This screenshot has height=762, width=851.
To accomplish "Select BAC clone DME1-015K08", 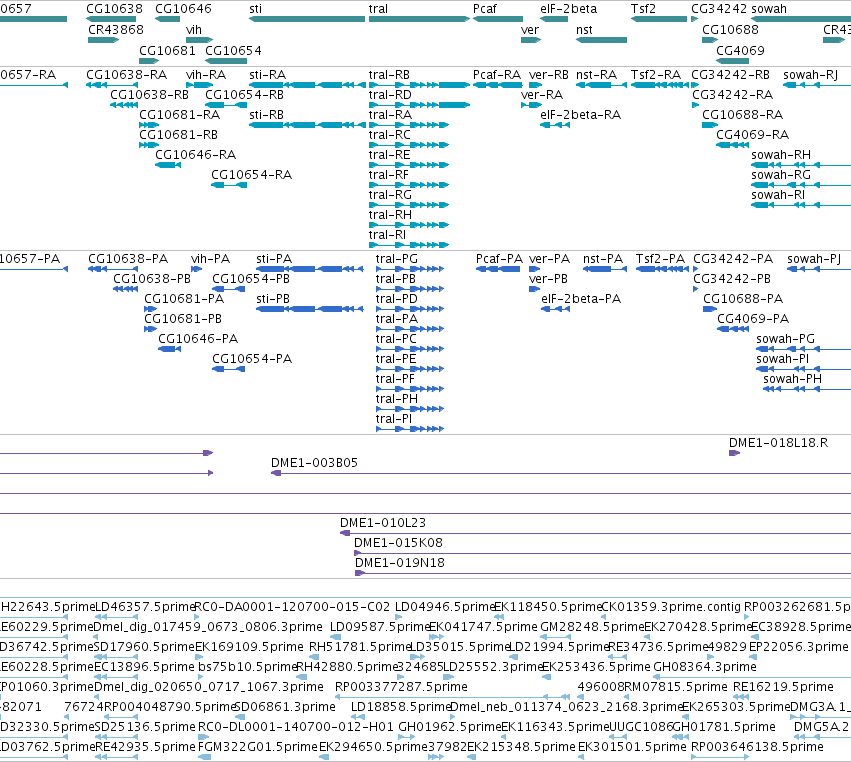I will point(602,554).
